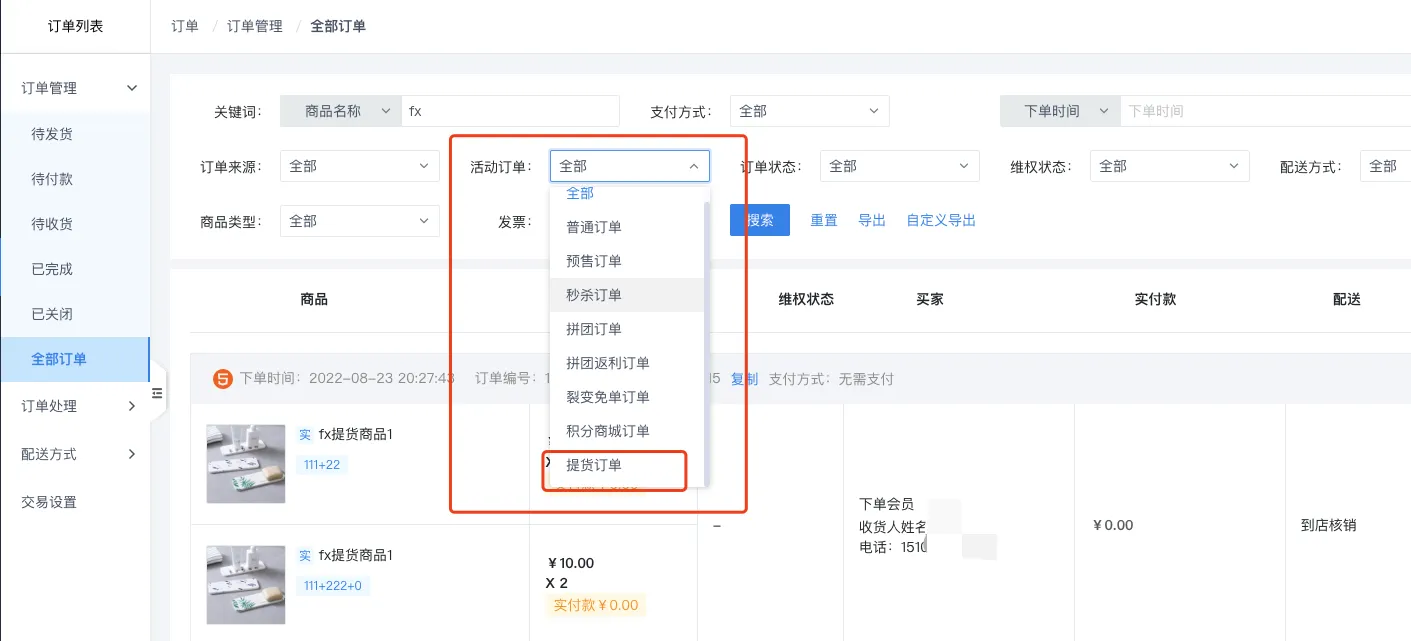Viewport: 1411px width, 641px height.
Task: Select the 积分商城订单 option
Action: 627,431
